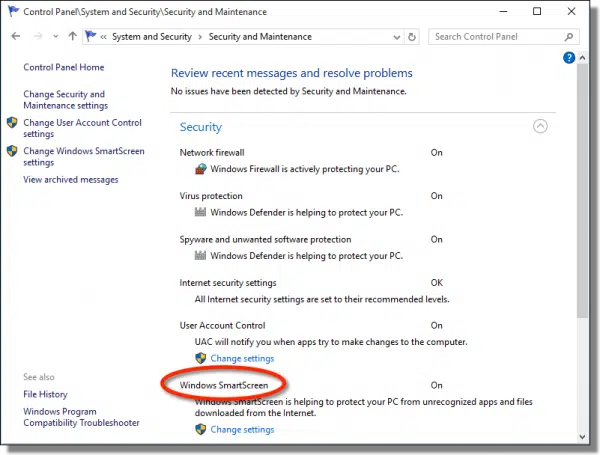Click the Virus protection label
The height and width of the screenshot is (455, 600).
[x=211, y=196]
